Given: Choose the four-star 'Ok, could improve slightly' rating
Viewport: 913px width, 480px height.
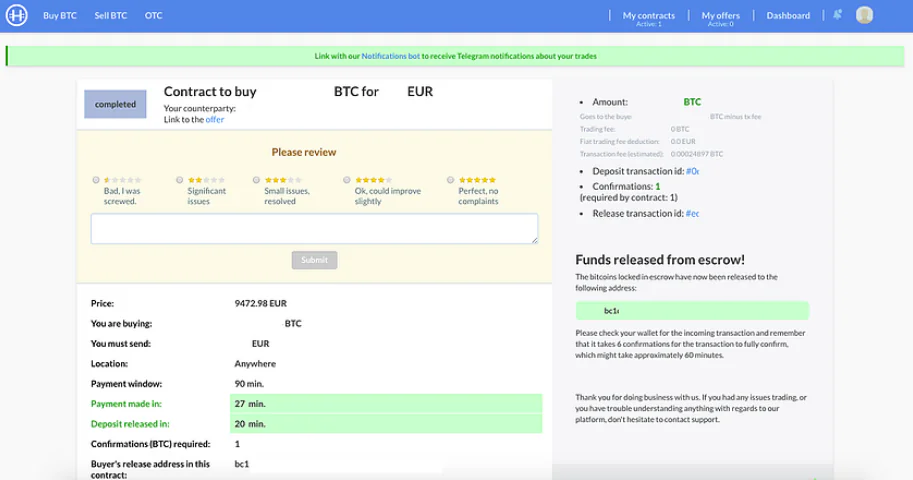Looking at the screenshot, I should click(x=346, y=180).
